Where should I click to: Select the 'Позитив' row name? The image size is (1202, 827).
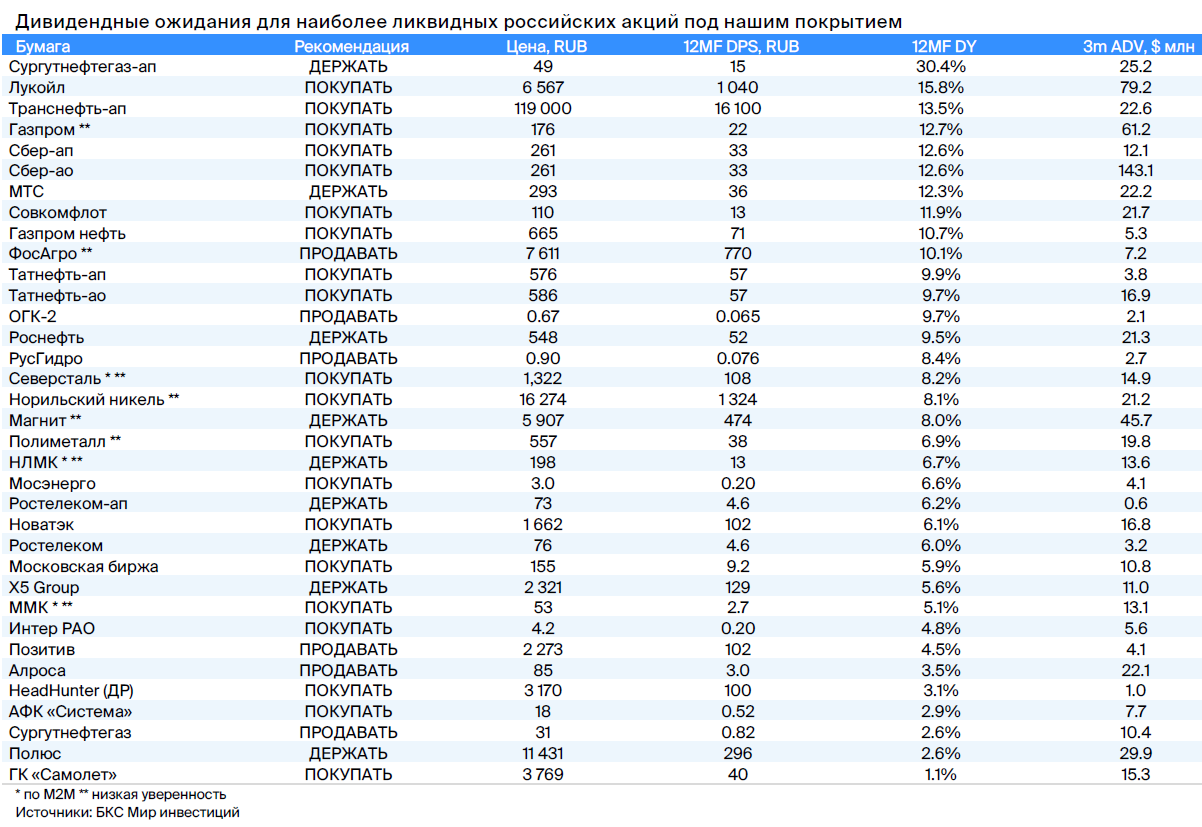pyautogui.click(x=42, y=650)
